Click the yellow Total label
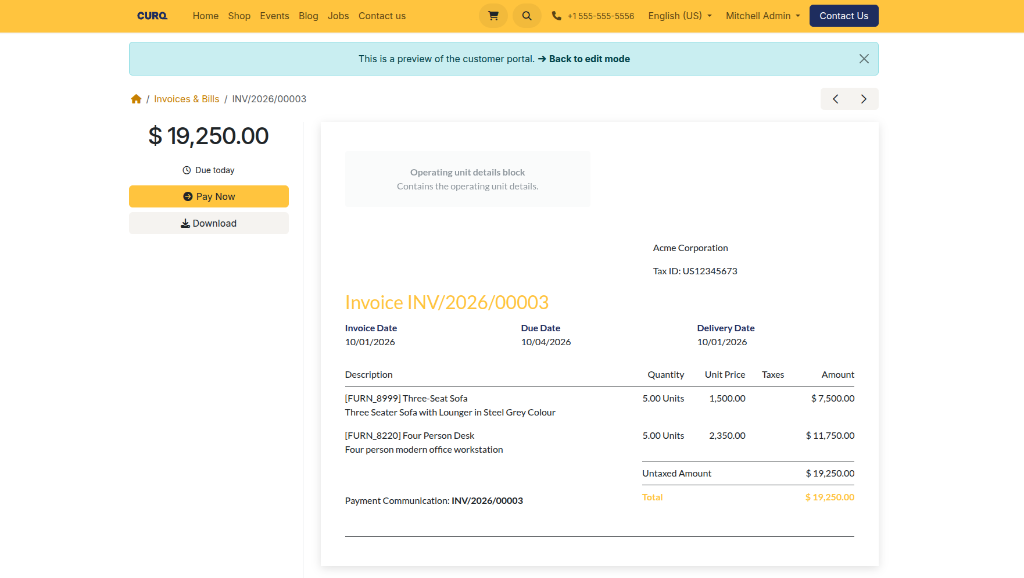This screenshot has width=1024, height=578. point(652,497)
